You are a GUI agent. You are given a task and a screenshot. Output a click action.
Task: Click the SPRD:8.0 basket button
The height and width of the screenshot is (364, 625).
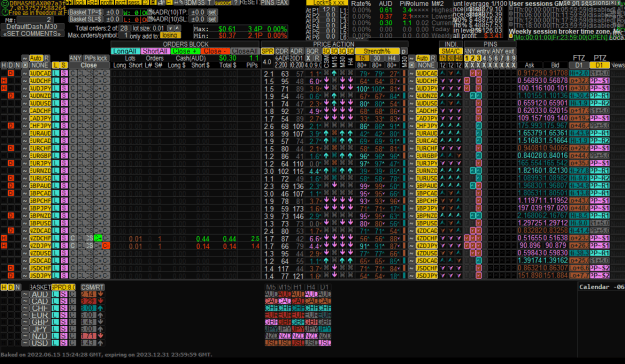(x=63, y=287)
